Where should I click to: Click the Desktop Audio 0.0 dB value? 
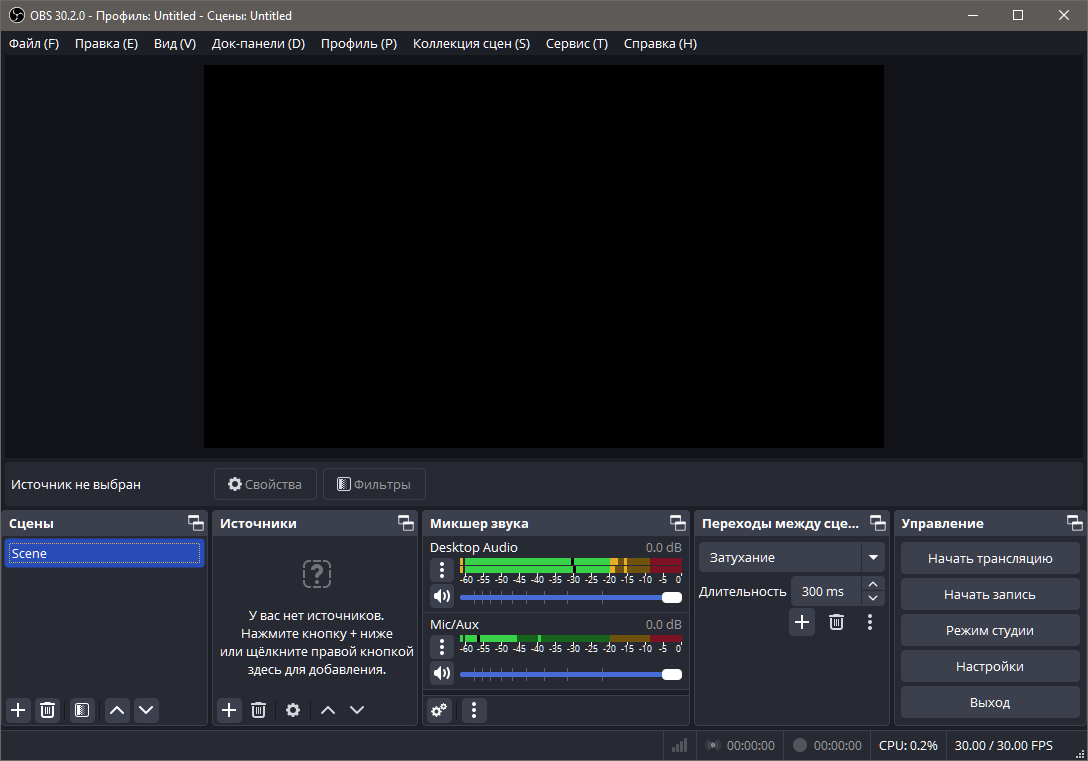click(663, 547)
